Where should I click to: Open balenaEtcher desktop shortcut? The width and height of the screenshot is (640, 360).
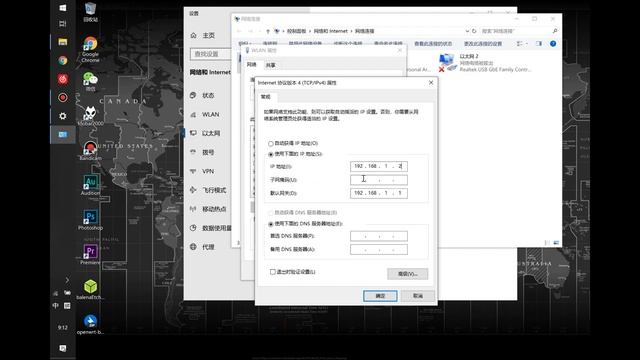click(90, 290)
